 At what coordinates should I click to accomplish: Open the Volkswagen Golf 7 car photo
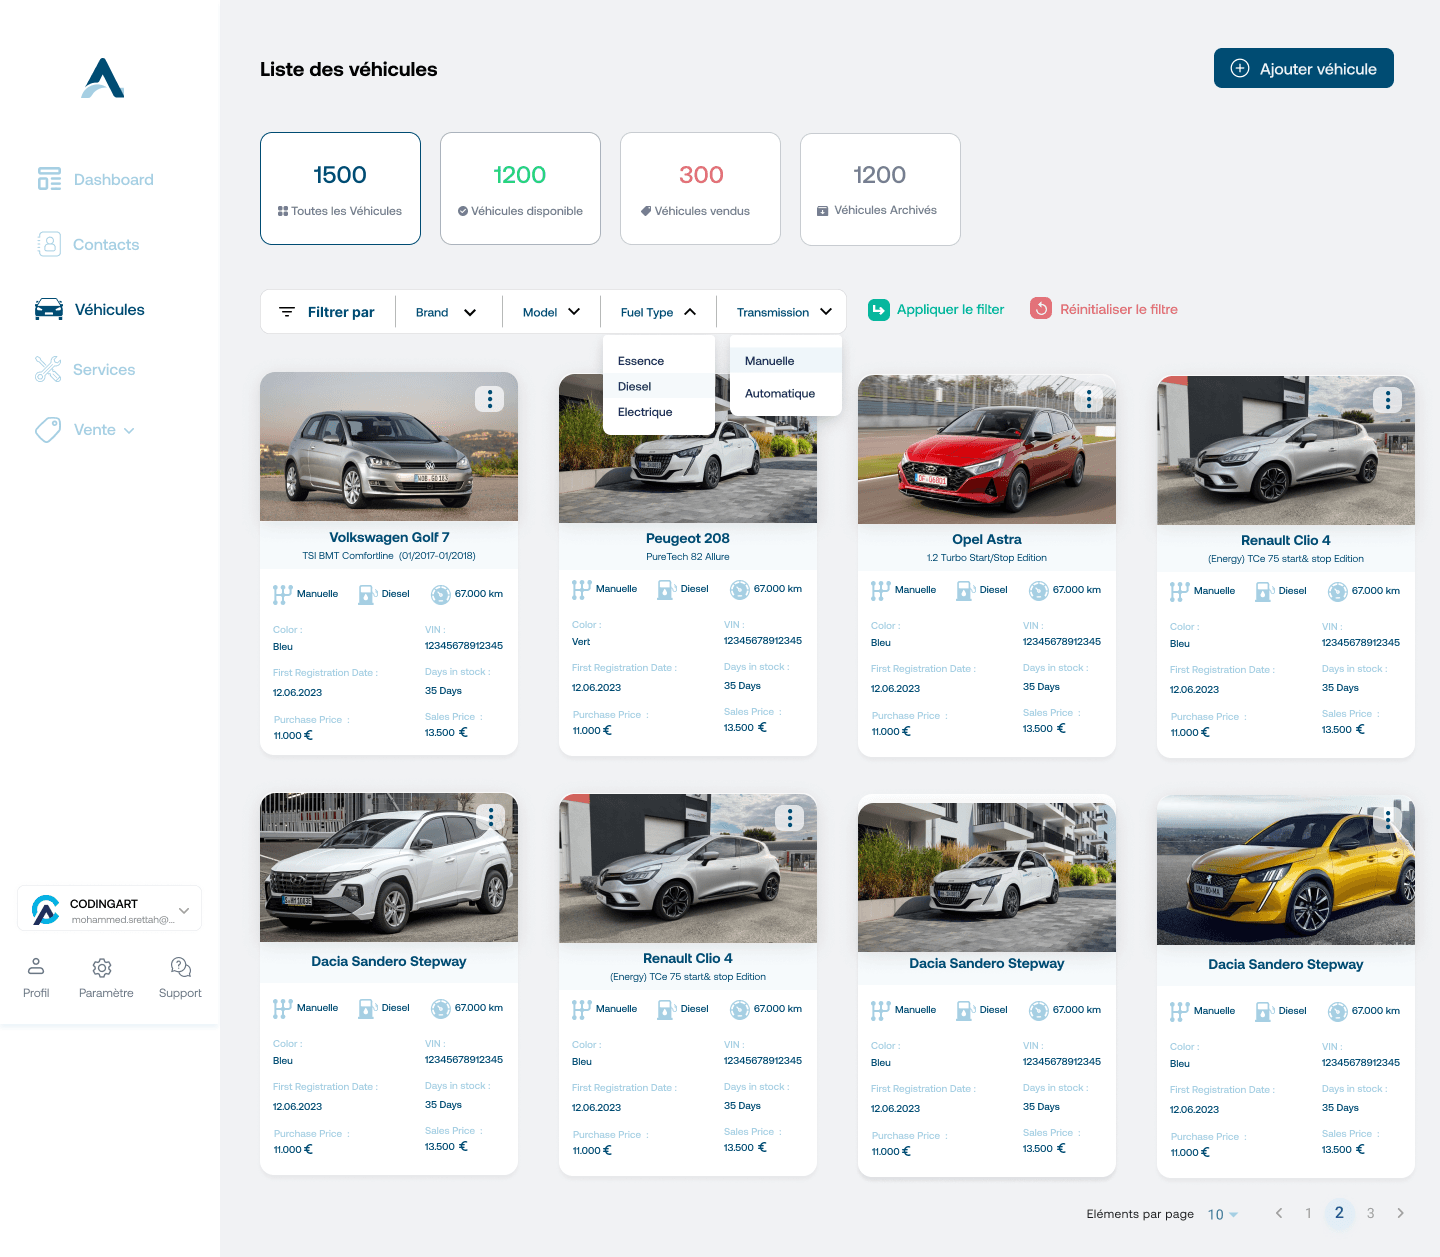click(x=389, y=447)
